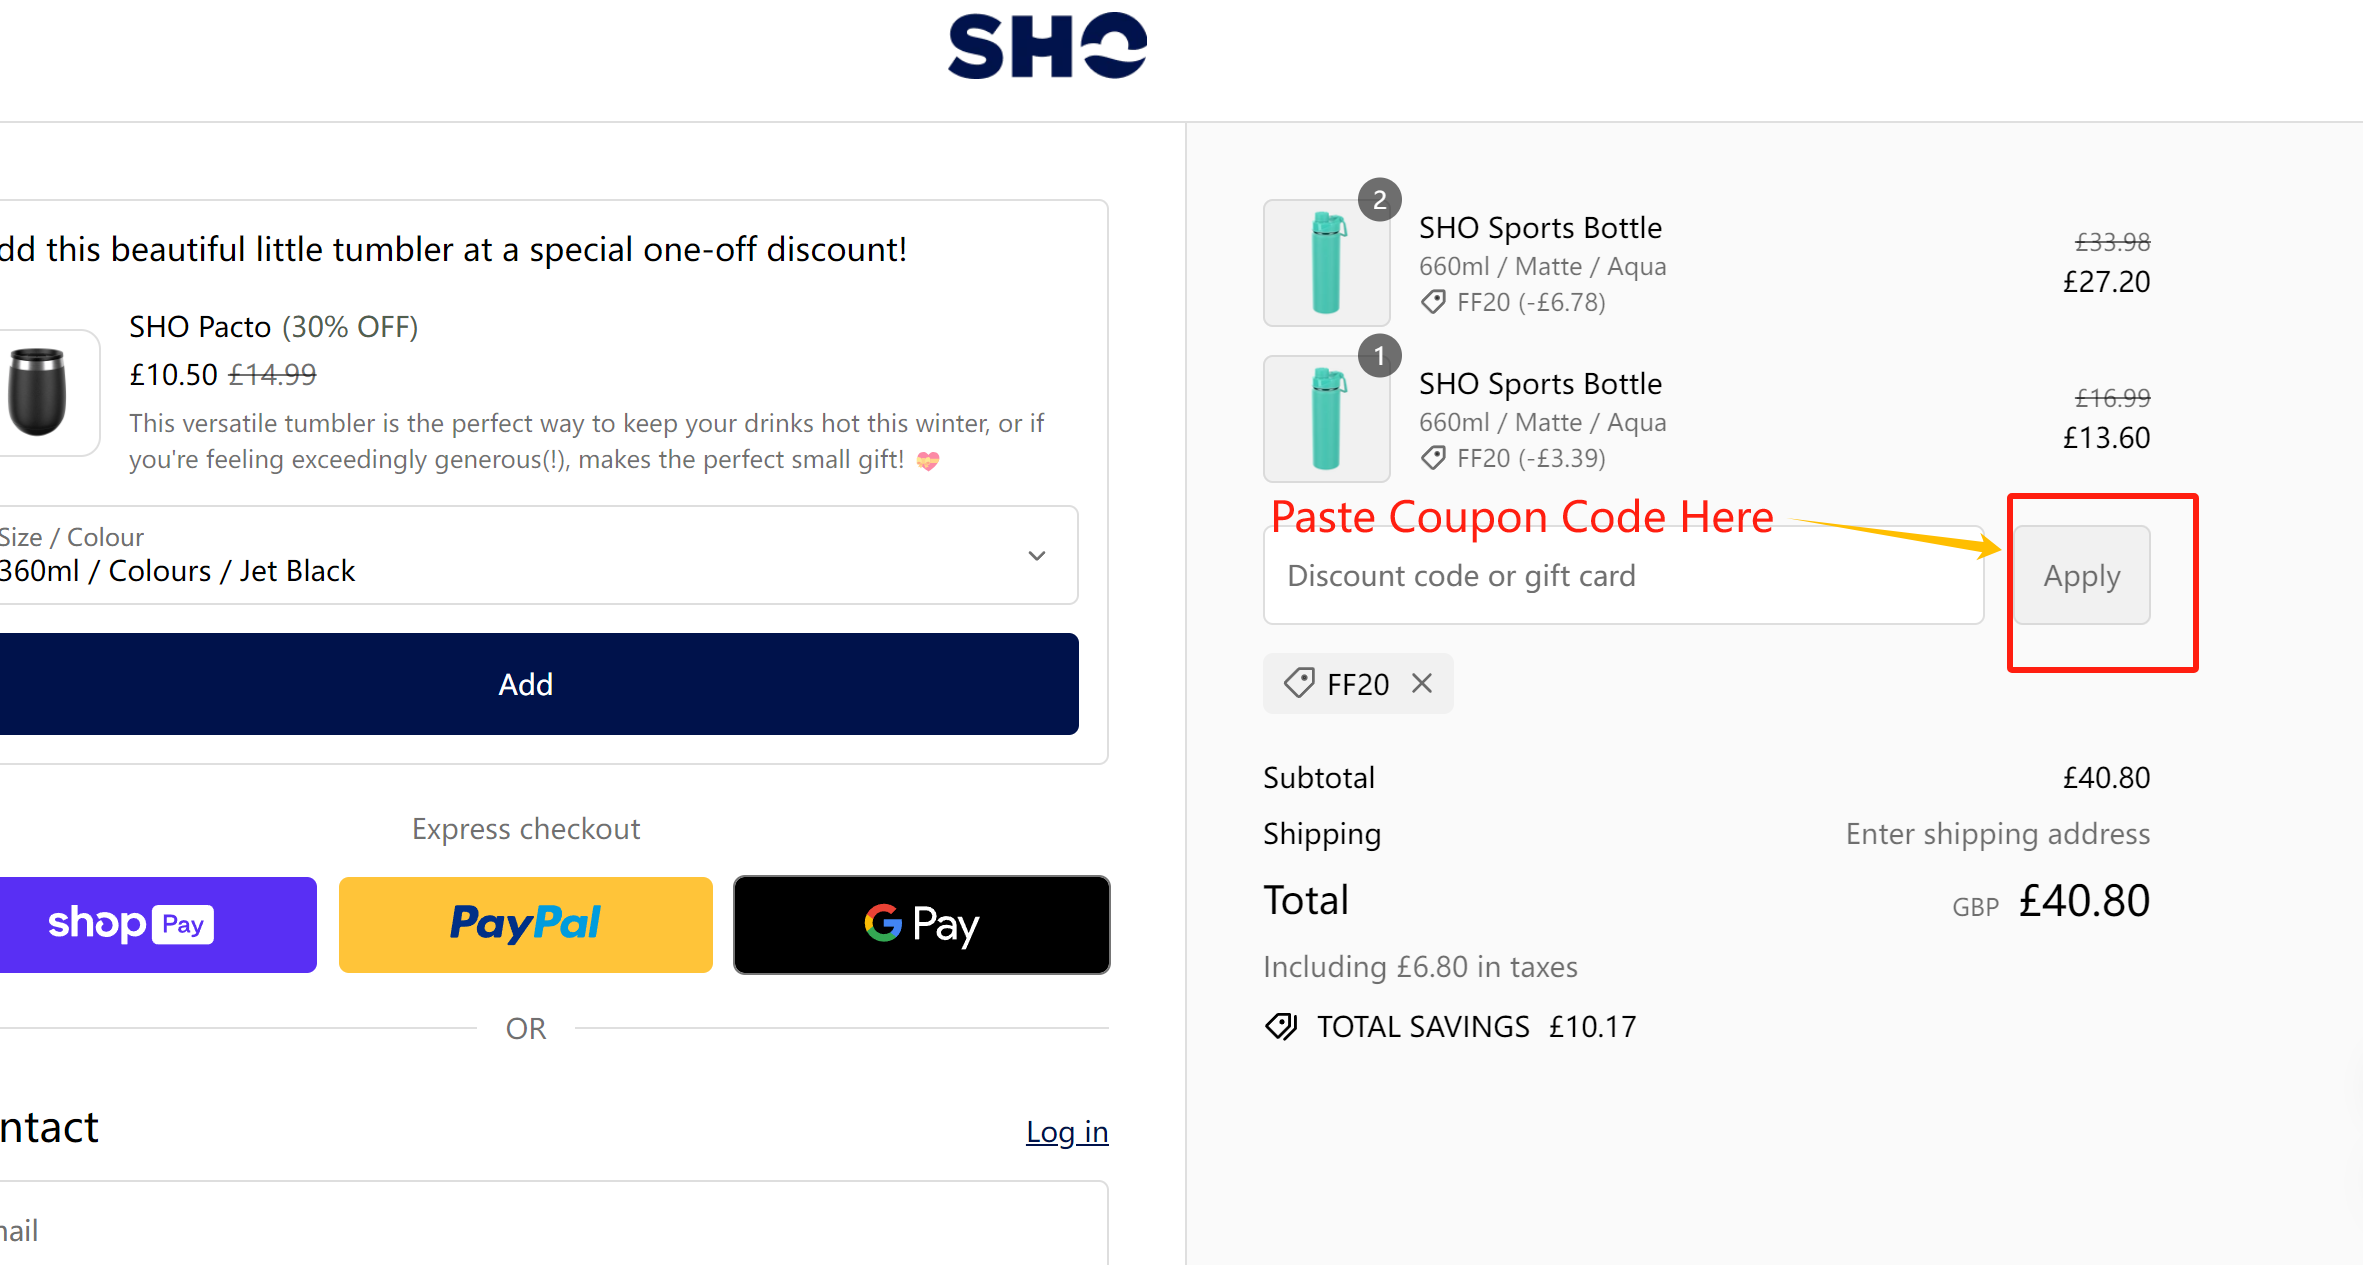Select the SHO Sports Bottle thumbnail with quantity 2
2363x1265 pixels.
[x=1326, y=262]
